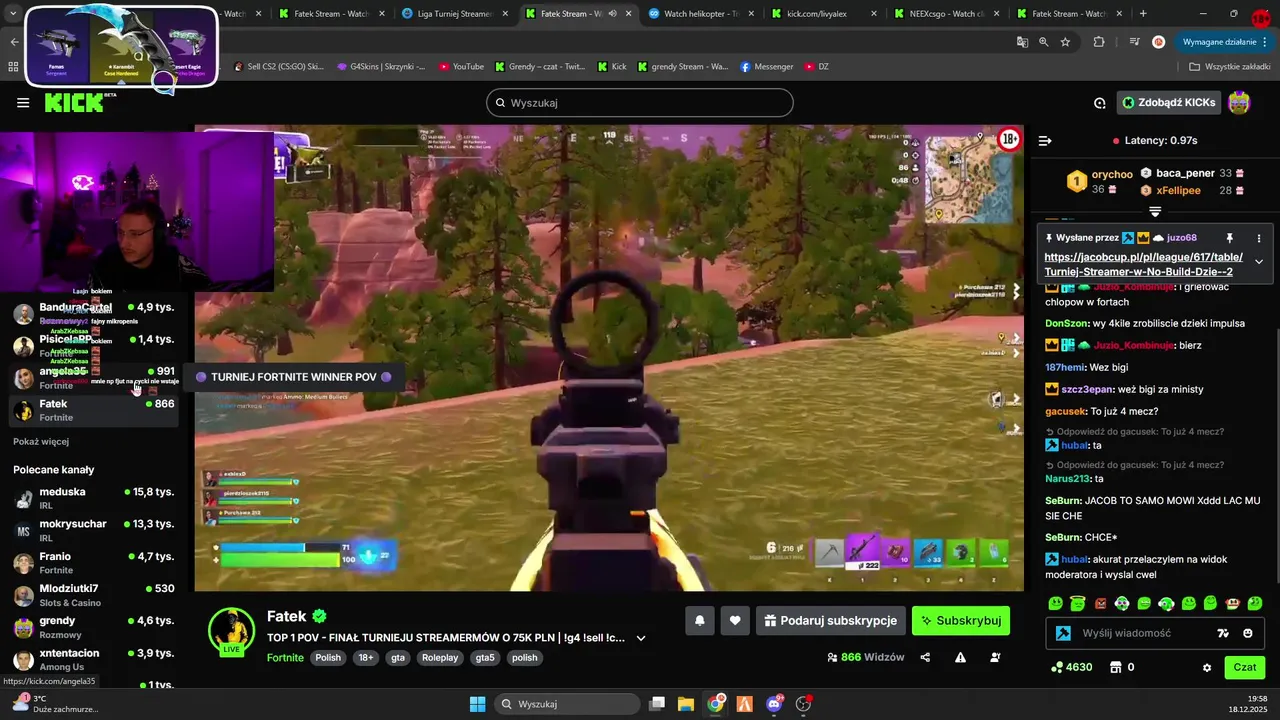Expand the stream title chevron

(641, 638)
